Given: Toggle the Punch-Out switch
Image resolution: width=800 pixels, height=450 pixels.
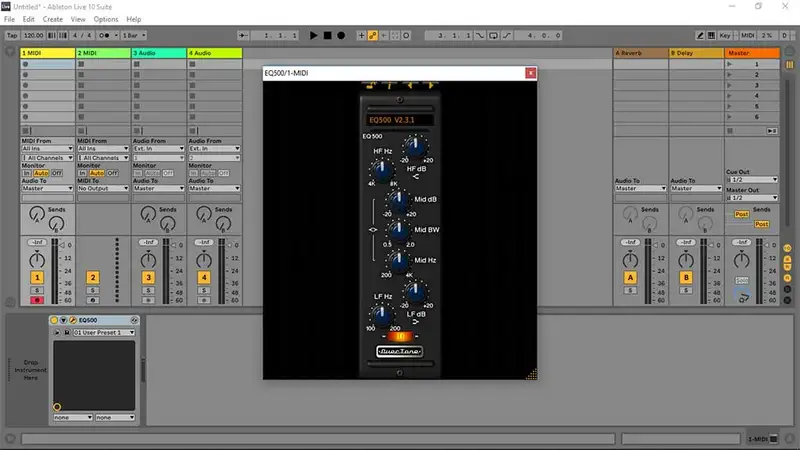Looking at the screenshot, I should [x=507, y=35].
